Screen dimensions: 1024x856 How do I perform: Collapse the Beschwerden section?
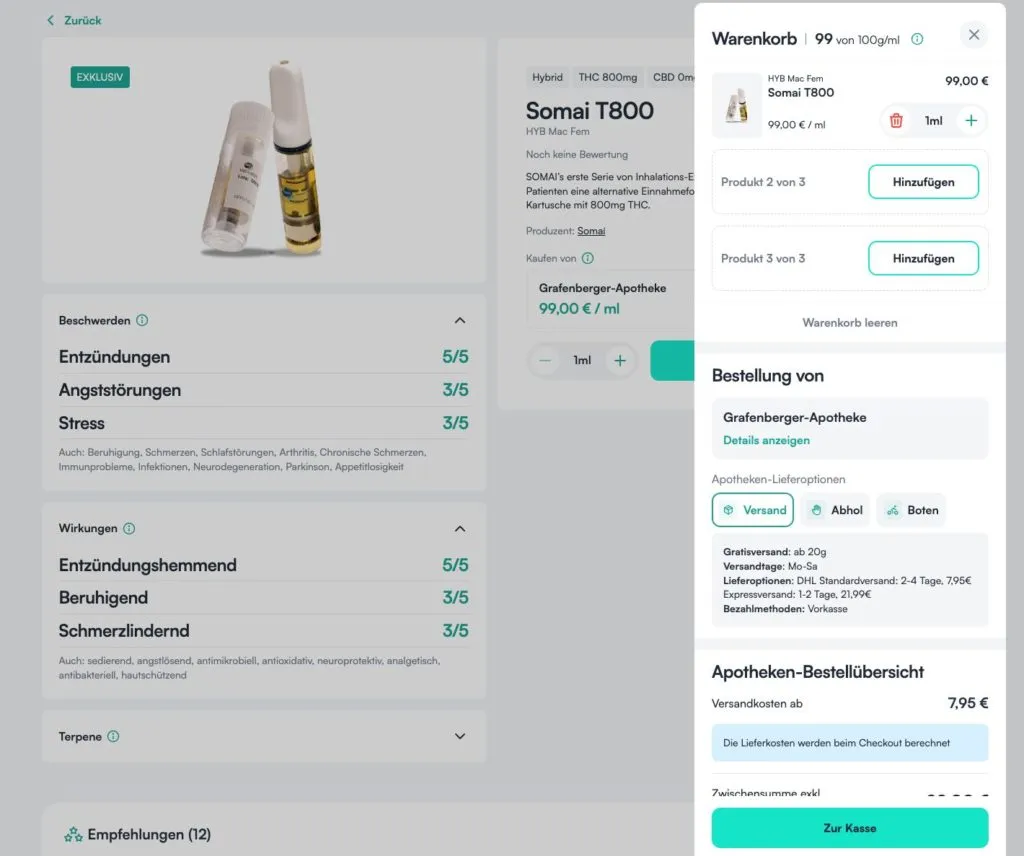460,320
